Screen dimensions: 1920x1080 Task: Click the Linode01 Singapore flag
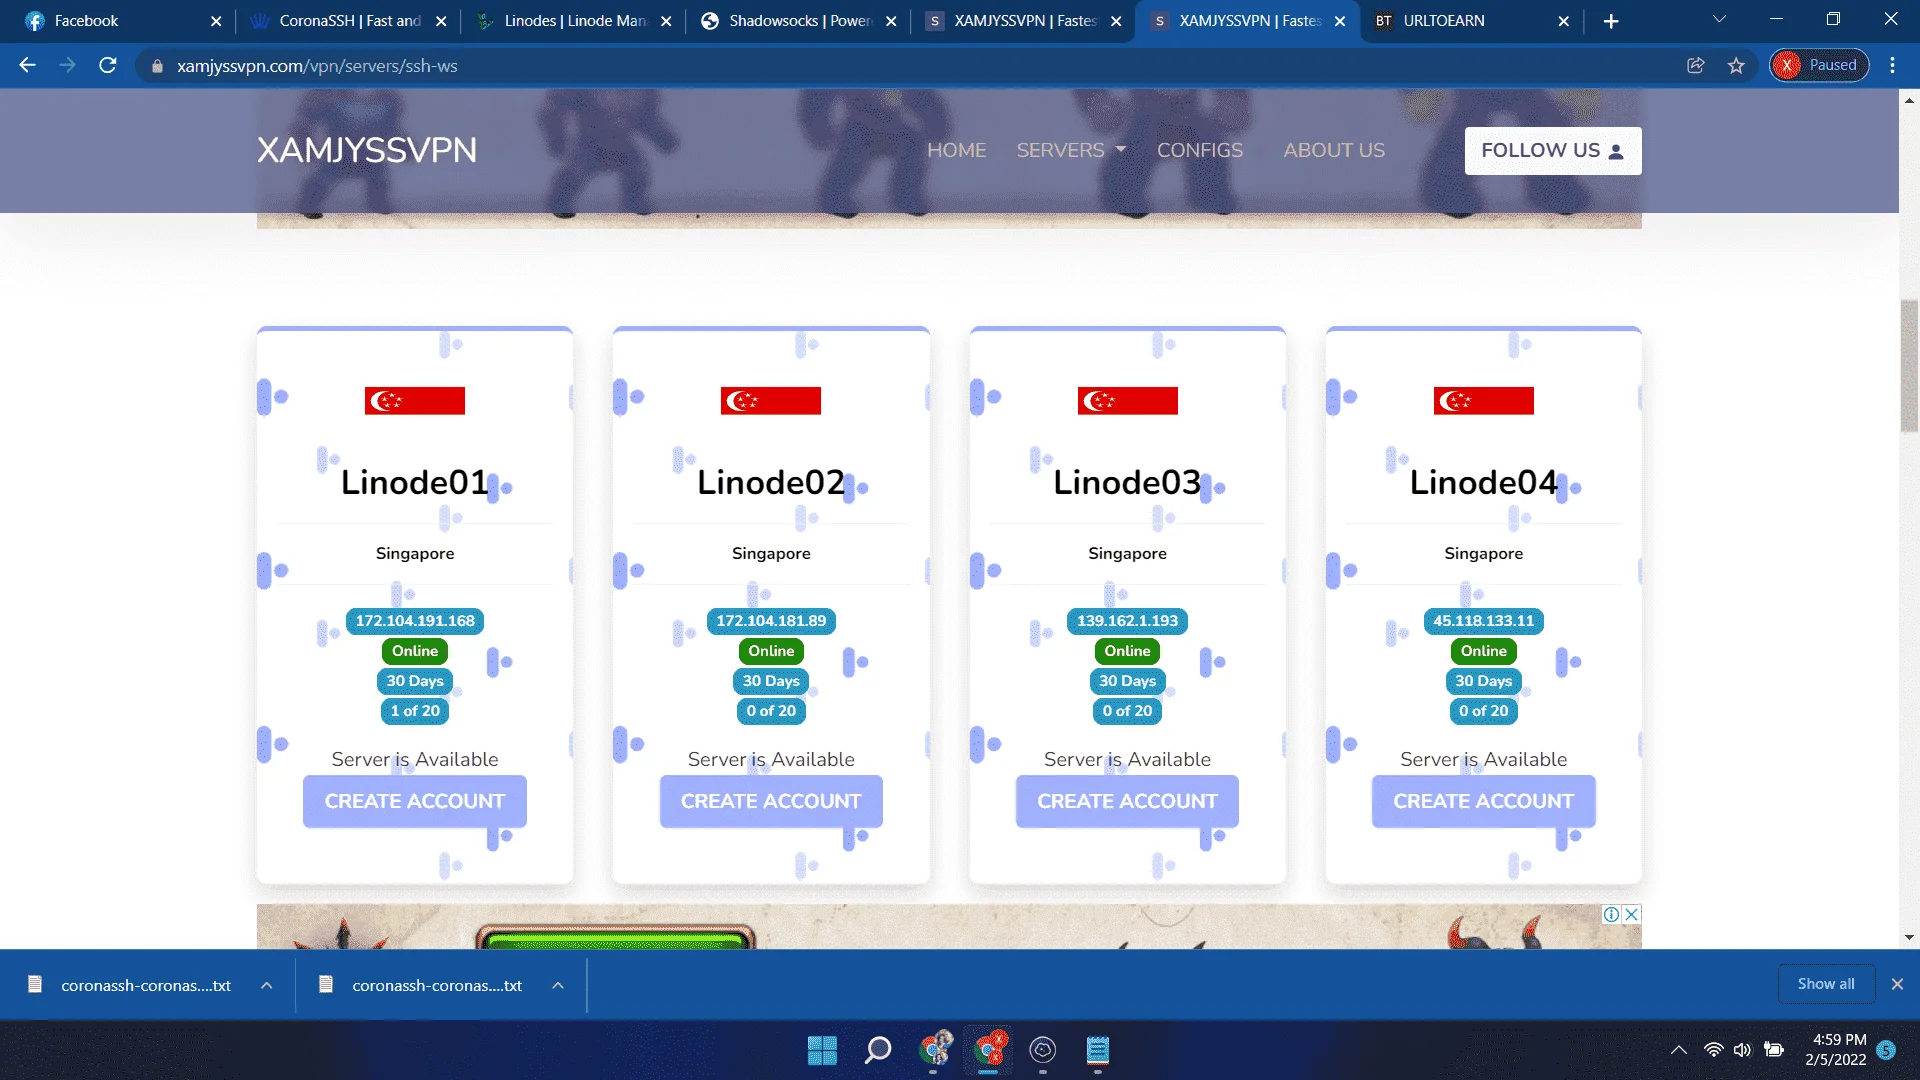[415, 401]
